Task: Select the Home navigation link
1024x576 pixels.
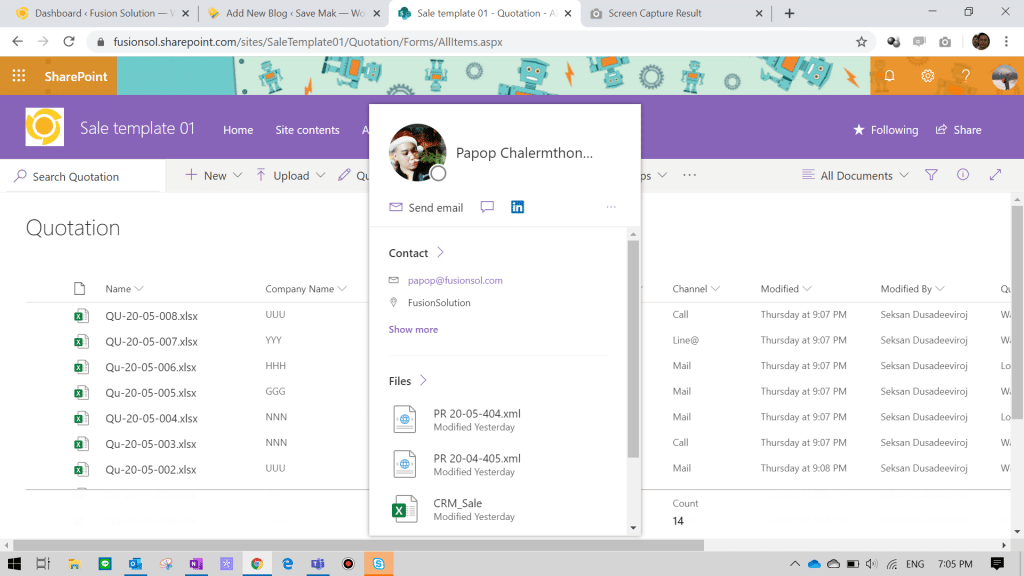Action: pos(238,130)
